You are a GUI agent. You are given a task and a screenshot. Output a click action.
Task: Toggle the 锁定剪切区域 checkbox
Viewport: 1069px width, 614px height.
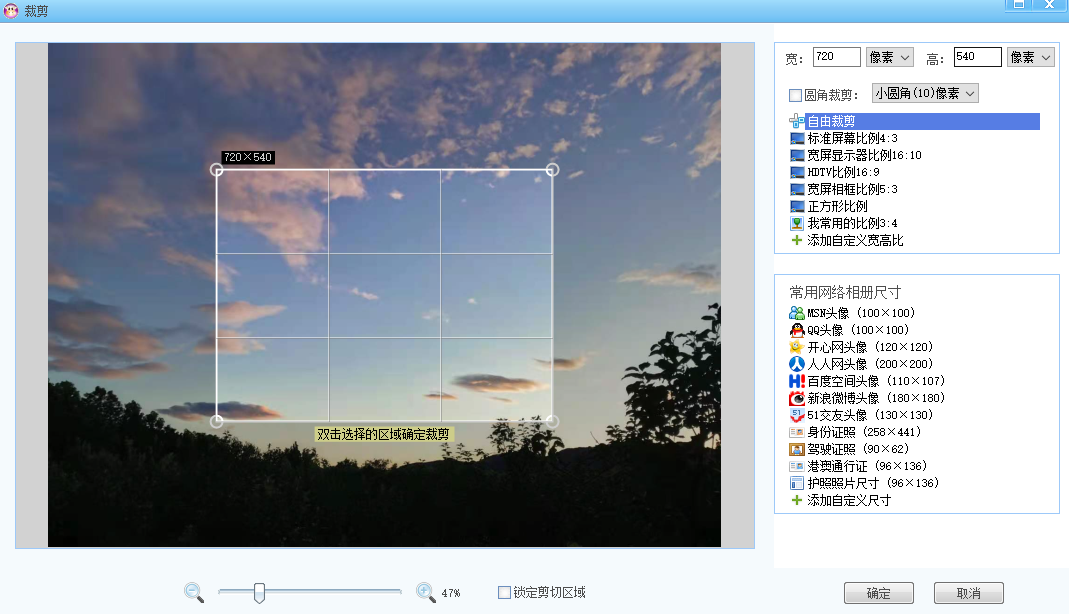(x=504, y=592)
